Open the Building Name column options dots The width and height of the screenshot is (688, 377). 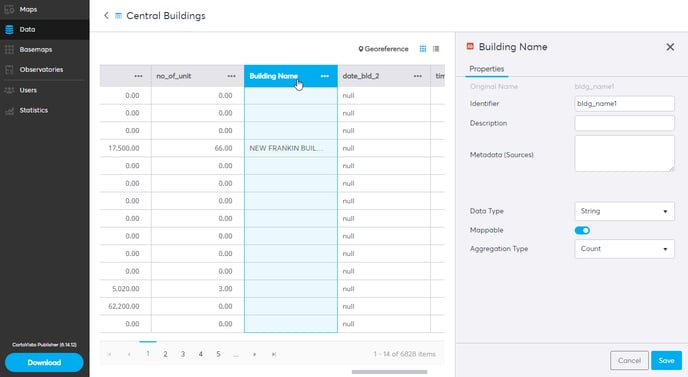325,76
